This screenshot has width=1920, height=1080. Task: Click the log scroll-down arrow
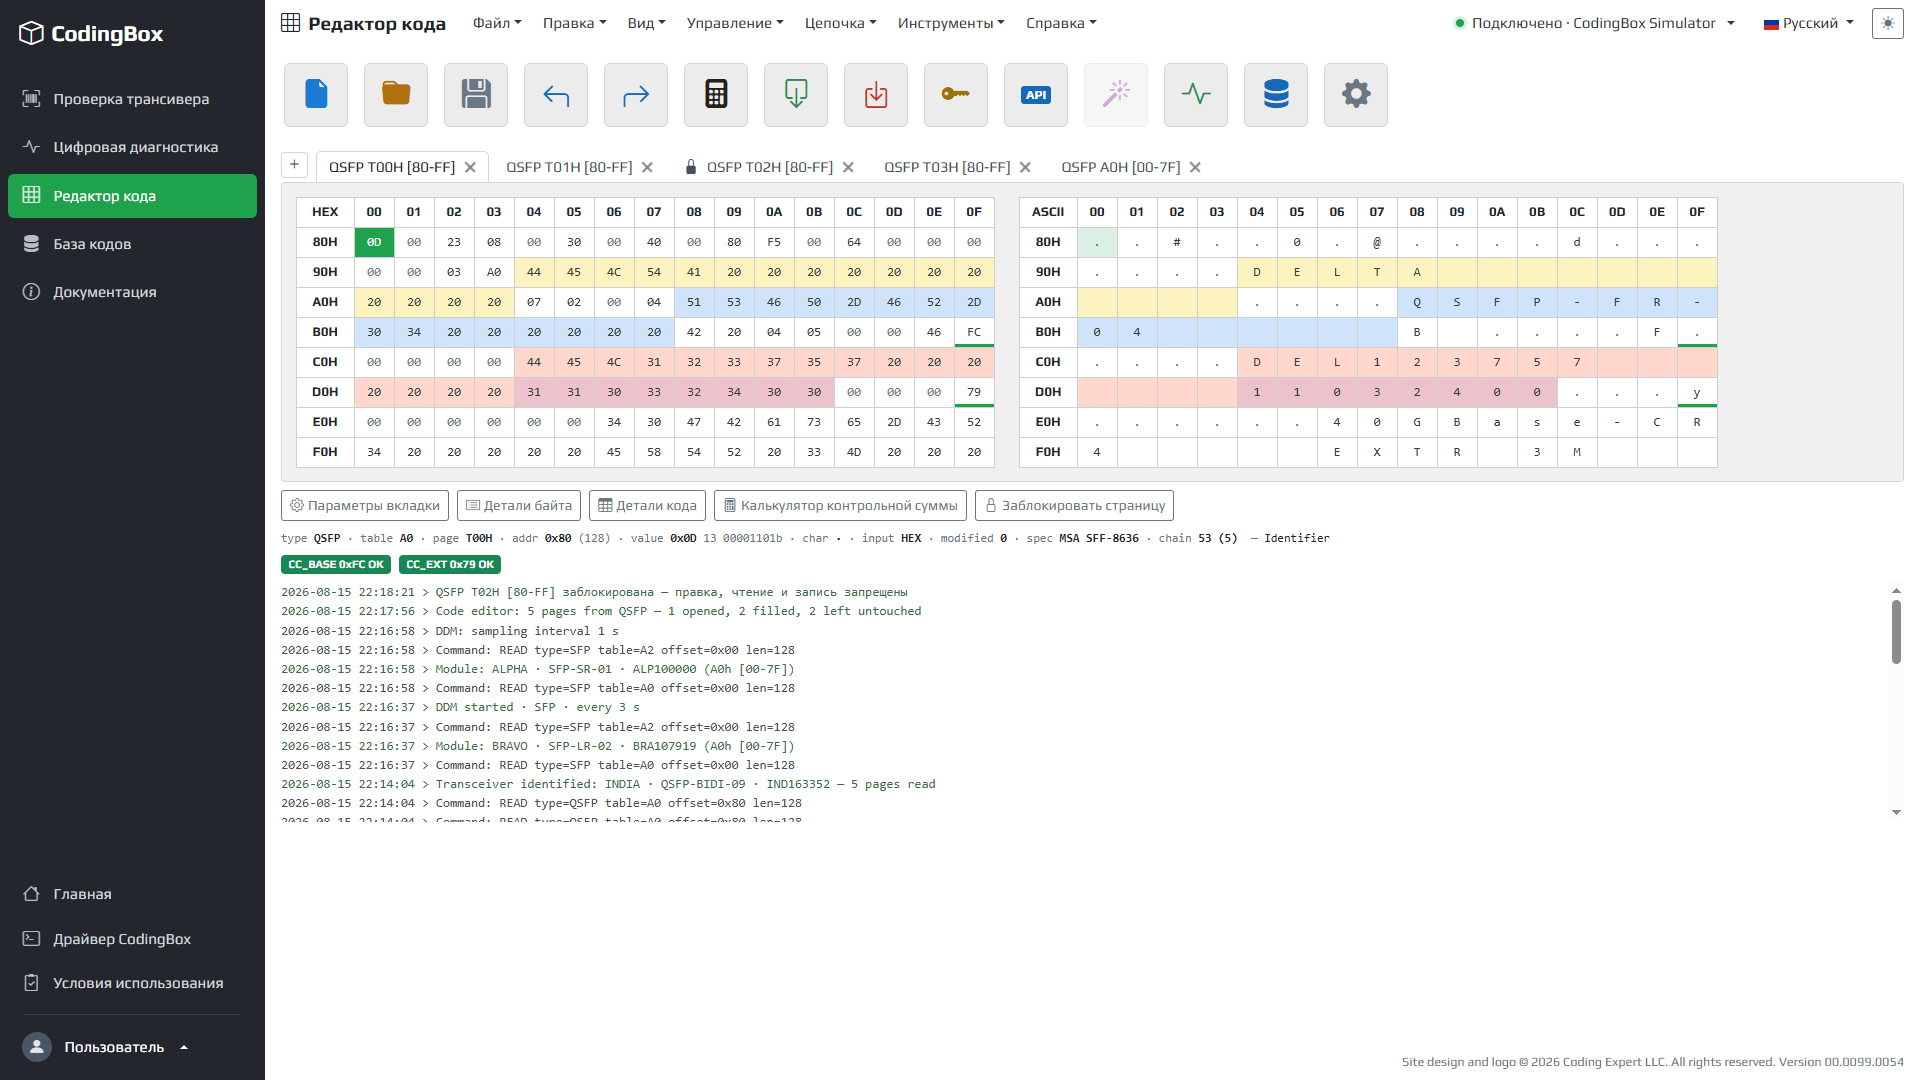click(x=1896, y=812)
